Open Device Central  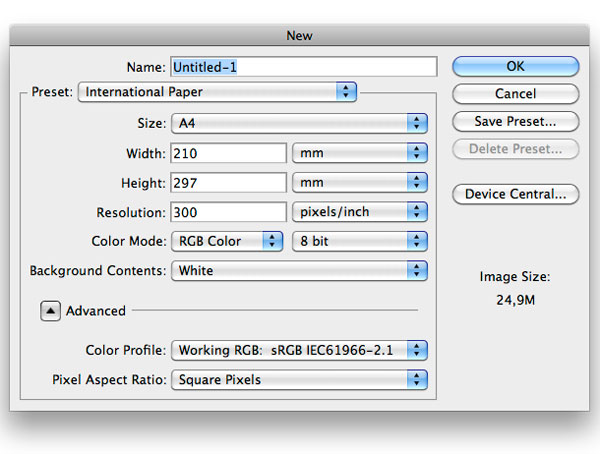[x=515, y=194]
